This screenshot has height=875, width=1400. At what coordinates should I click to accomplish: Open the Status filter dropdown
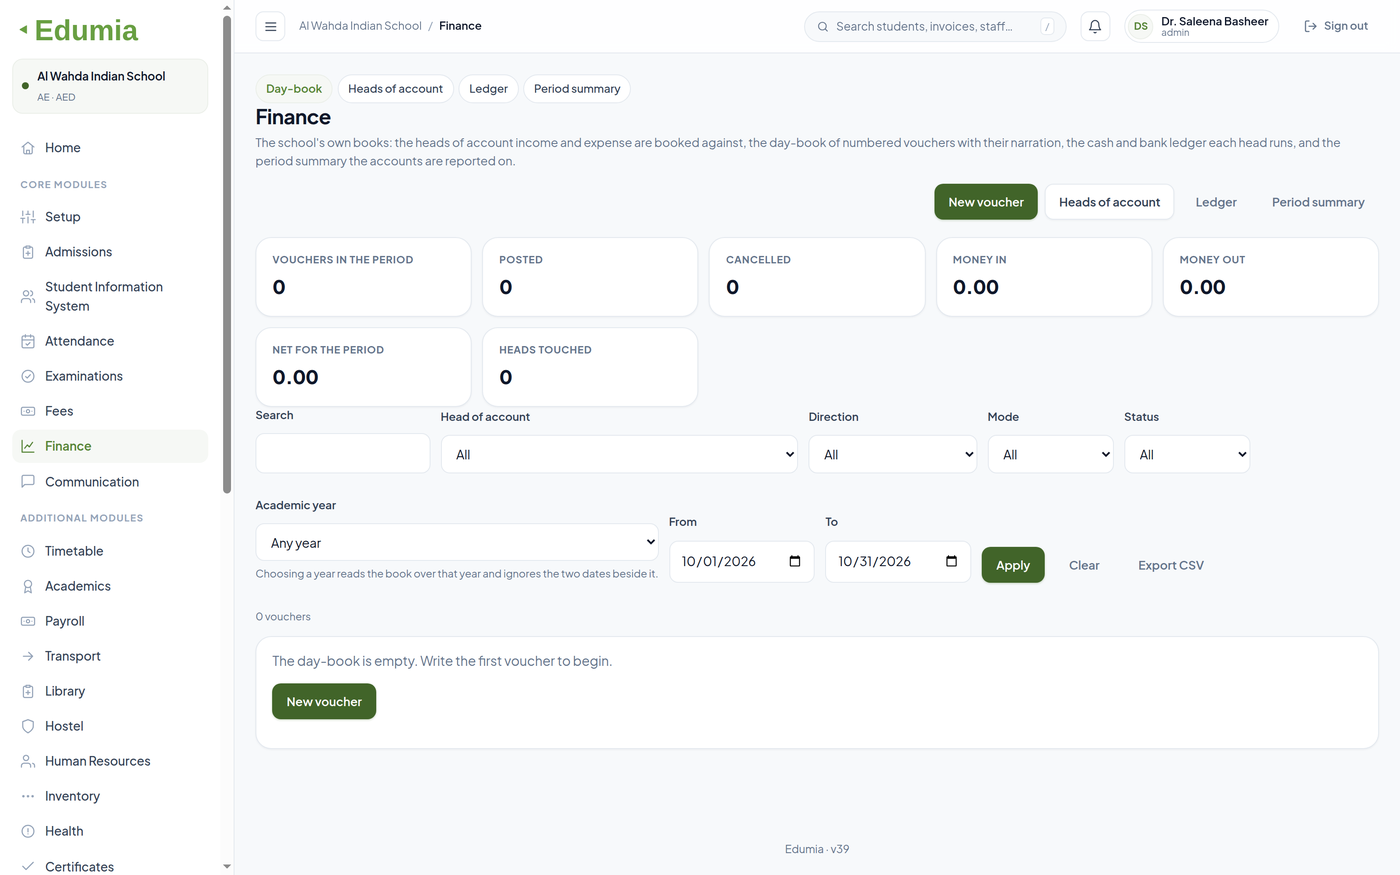pyautogui.click(x=1187, y=454)
